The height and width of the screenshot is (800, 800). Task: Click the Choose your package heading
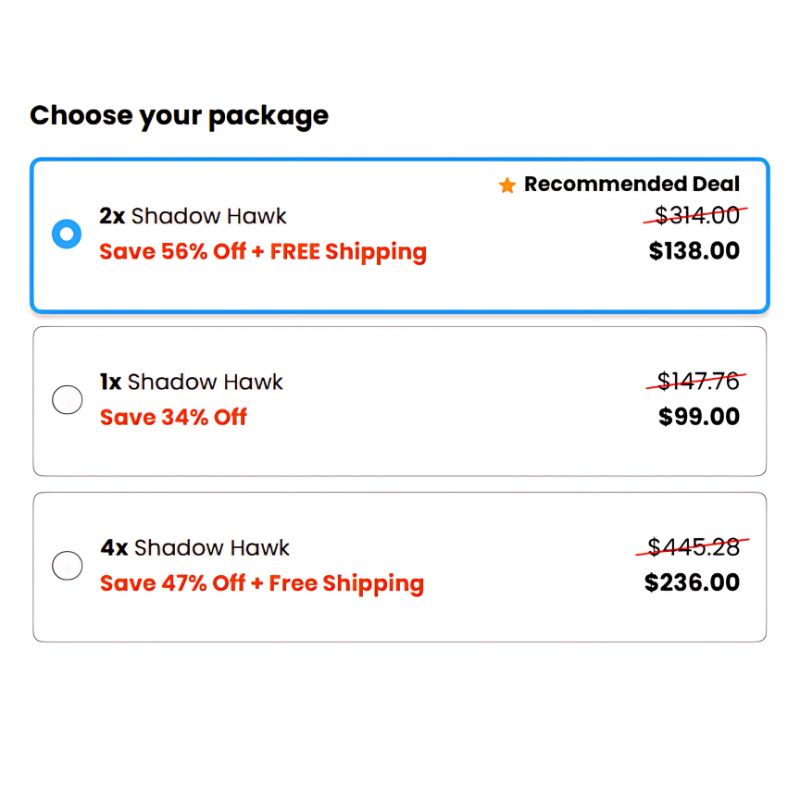pos(179,116)
